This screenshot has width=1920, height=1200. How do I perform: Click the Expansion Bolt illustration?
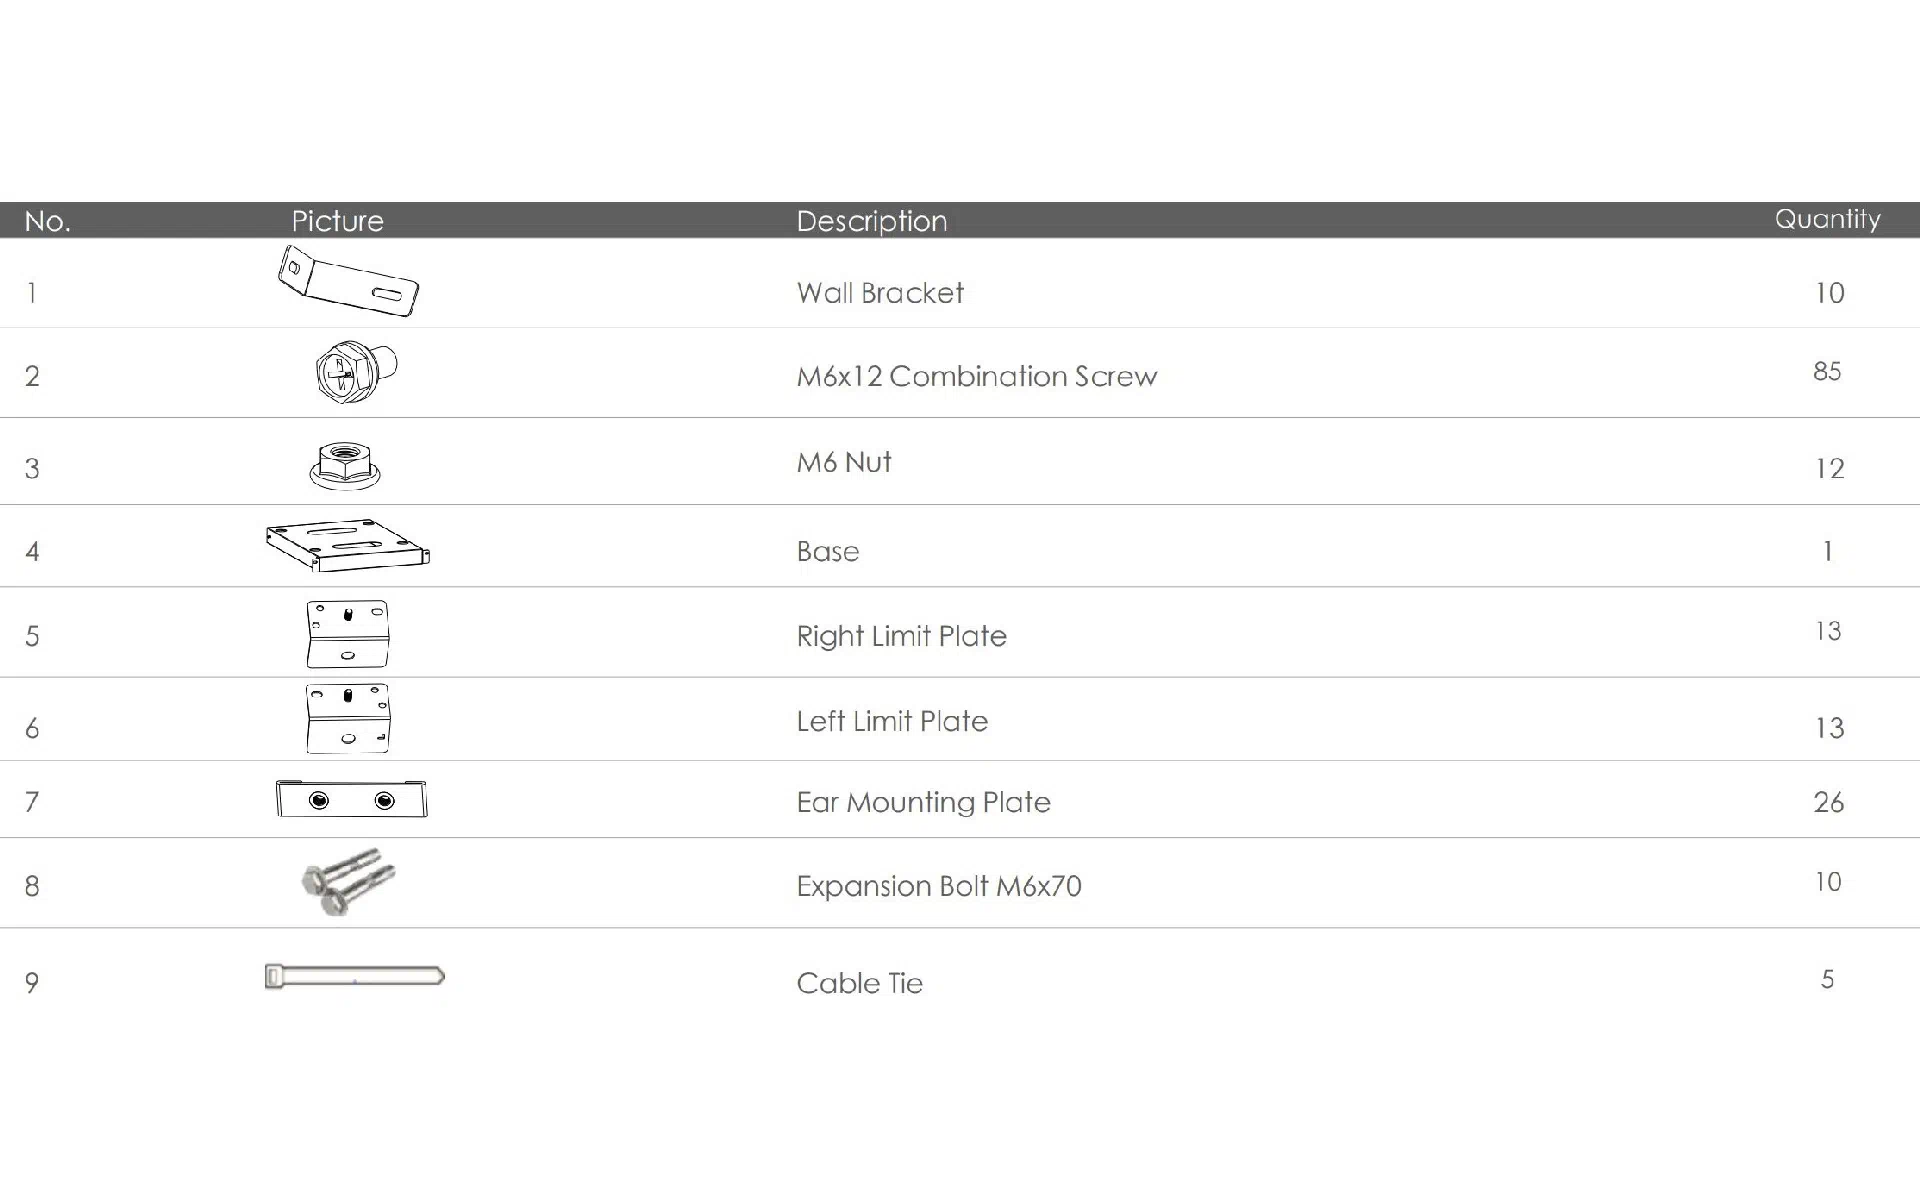click(348, 882)
